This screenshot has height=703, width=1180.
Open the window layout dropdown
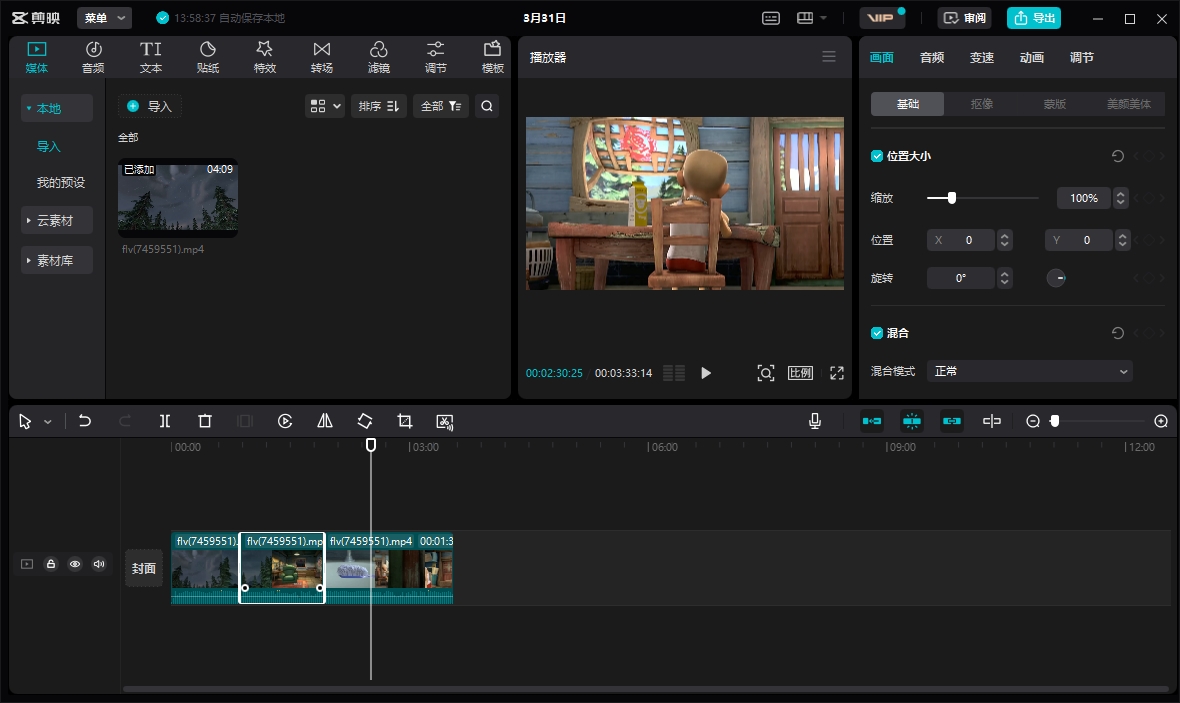pyautogui.click(x=812, y=18)
